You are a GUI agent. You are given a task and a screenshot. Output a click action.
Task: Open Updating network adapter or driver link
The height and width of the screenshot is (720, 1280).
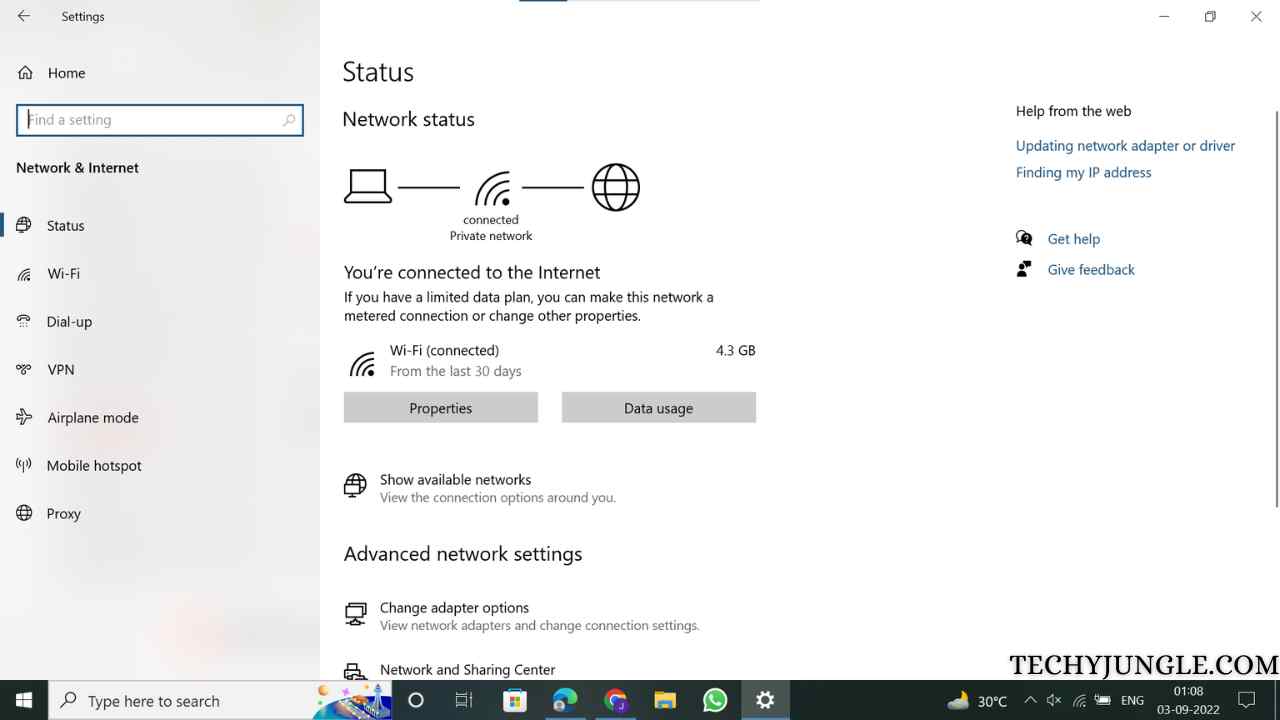(1125, 146)
